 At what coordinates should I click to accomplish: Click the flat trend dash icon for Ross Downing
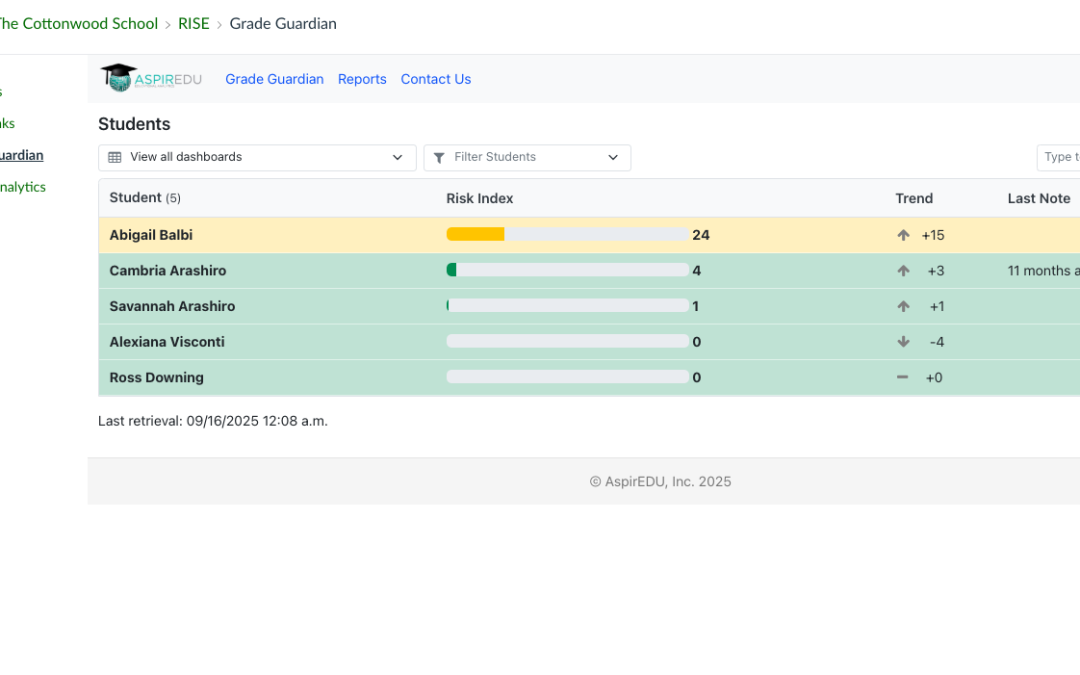[x=903, y=377]
